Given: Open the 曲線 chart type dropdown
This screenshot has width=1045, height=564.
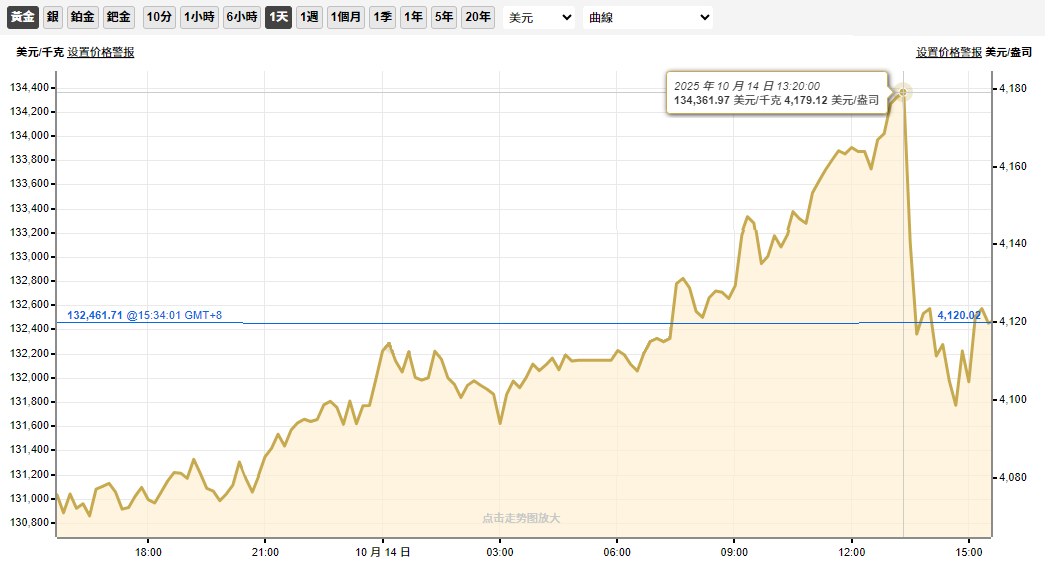Looking at the screenshot, I should (x=648, y=17).
